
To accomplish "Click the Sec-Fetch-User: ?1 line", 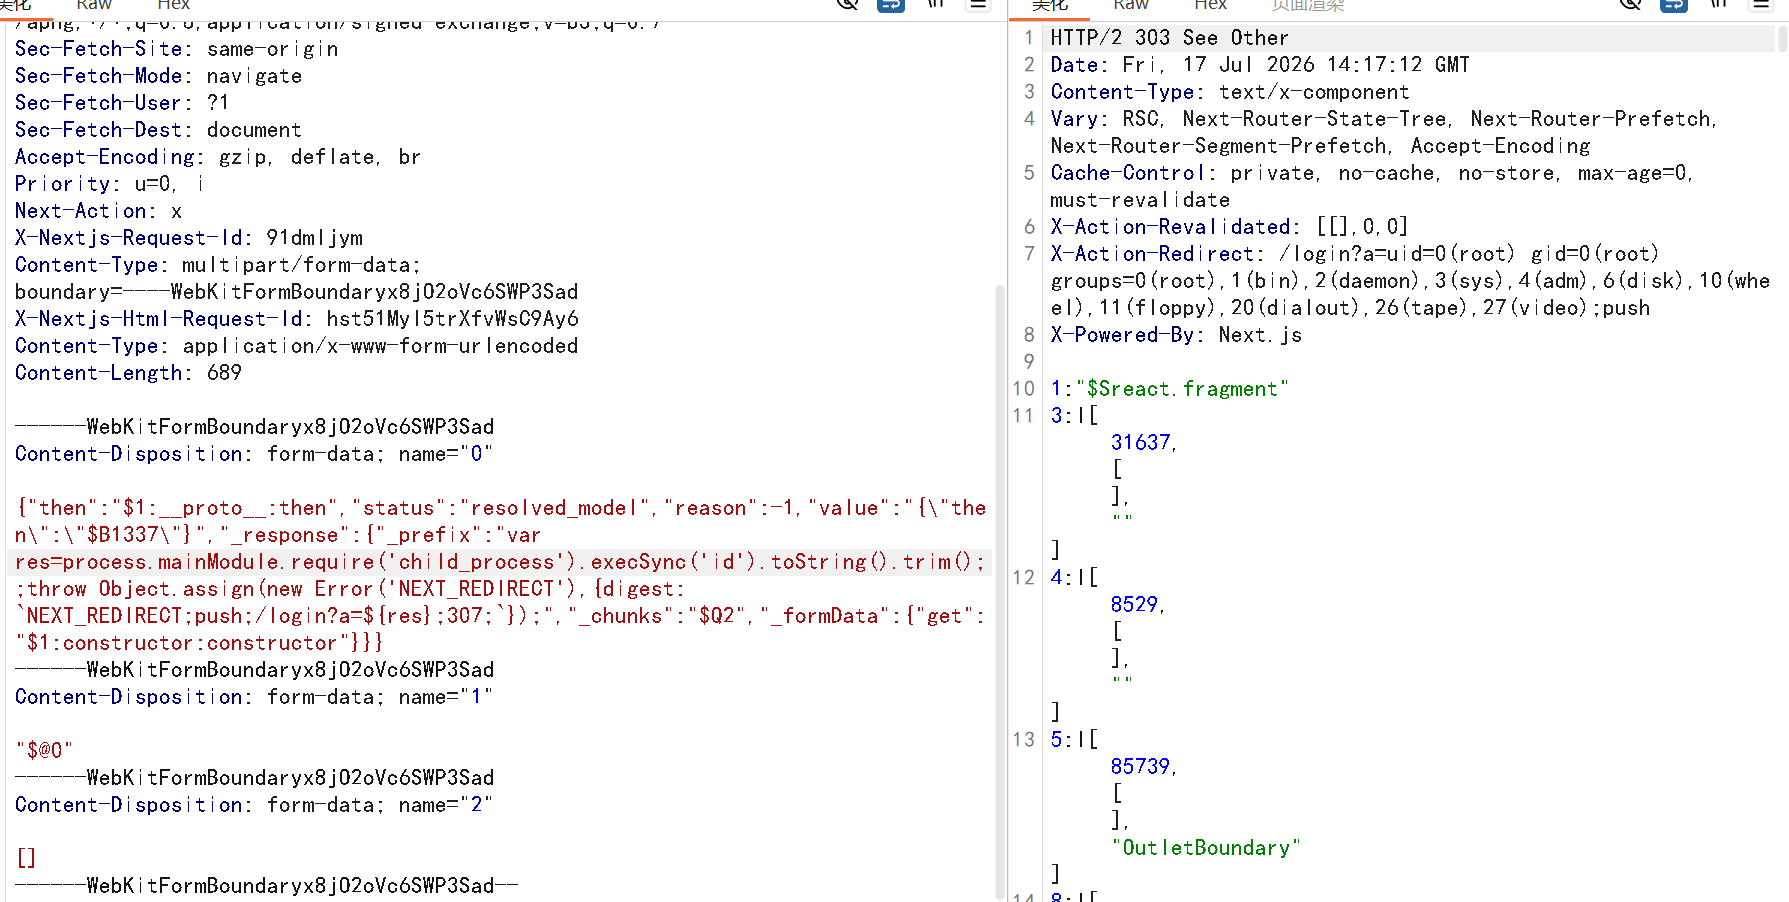I will (x=122, y=103).
